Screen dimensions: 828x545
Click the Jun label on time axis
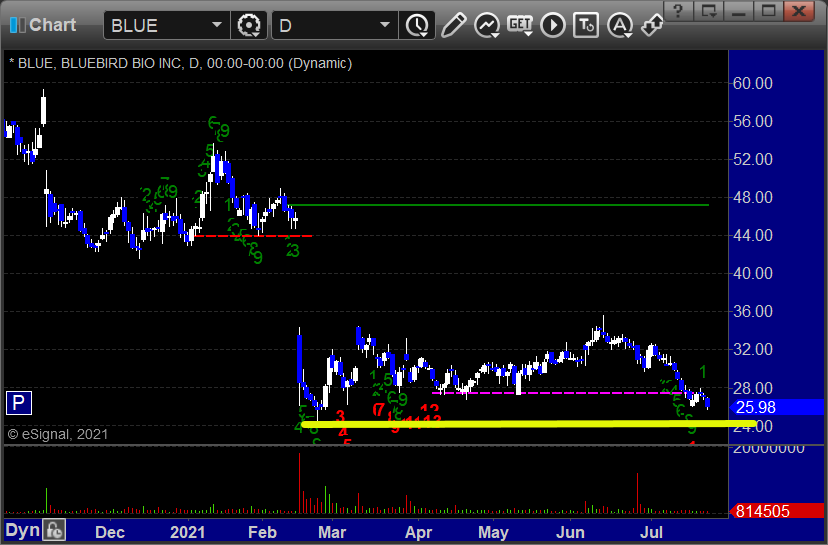coord(570,532)
